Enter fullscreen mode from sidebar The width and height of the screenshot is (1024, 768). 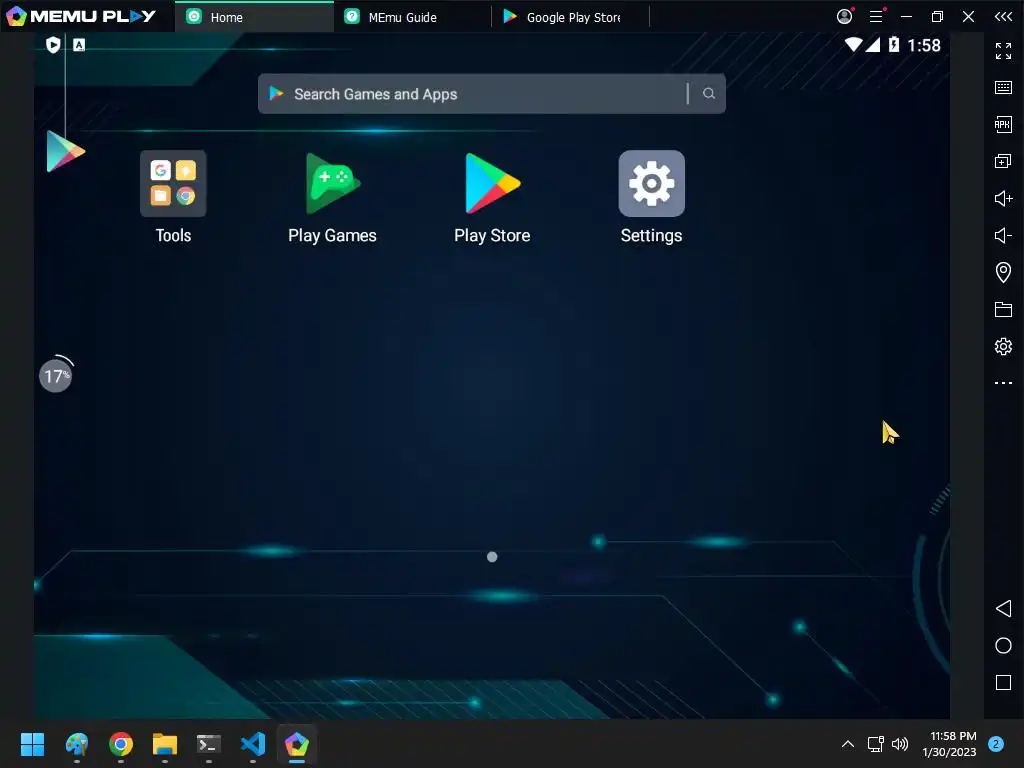click(1003, 50)
